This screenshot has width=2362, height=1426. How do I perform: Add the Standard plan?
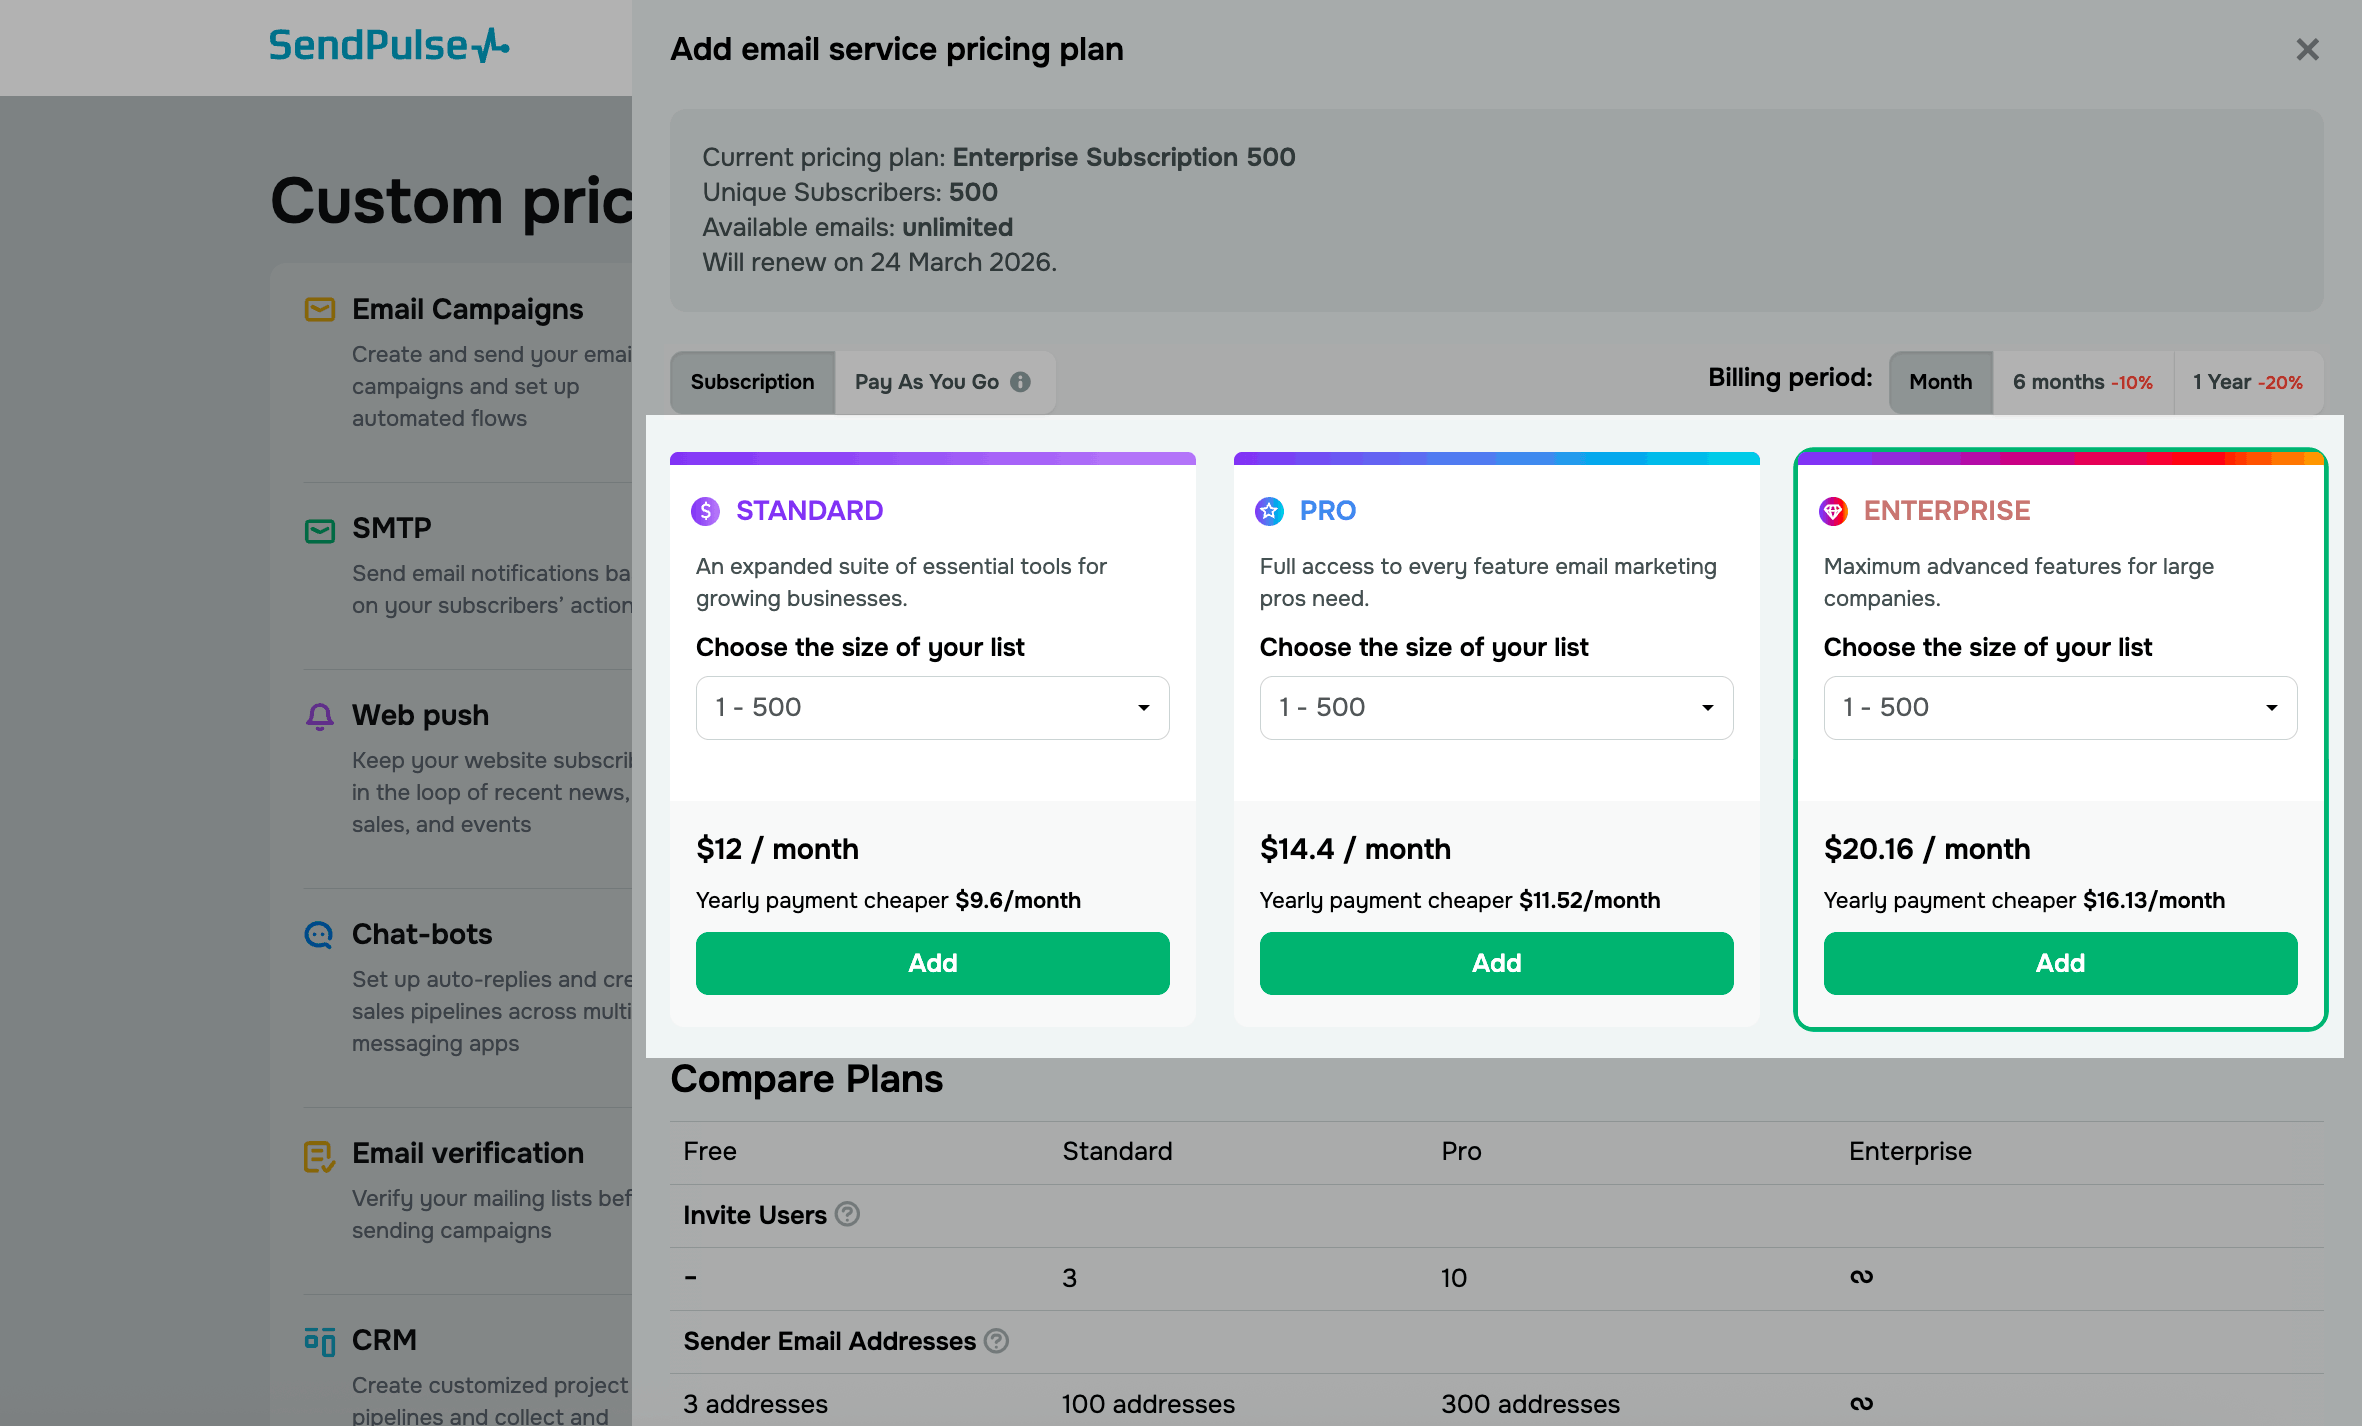click(932, 963)
